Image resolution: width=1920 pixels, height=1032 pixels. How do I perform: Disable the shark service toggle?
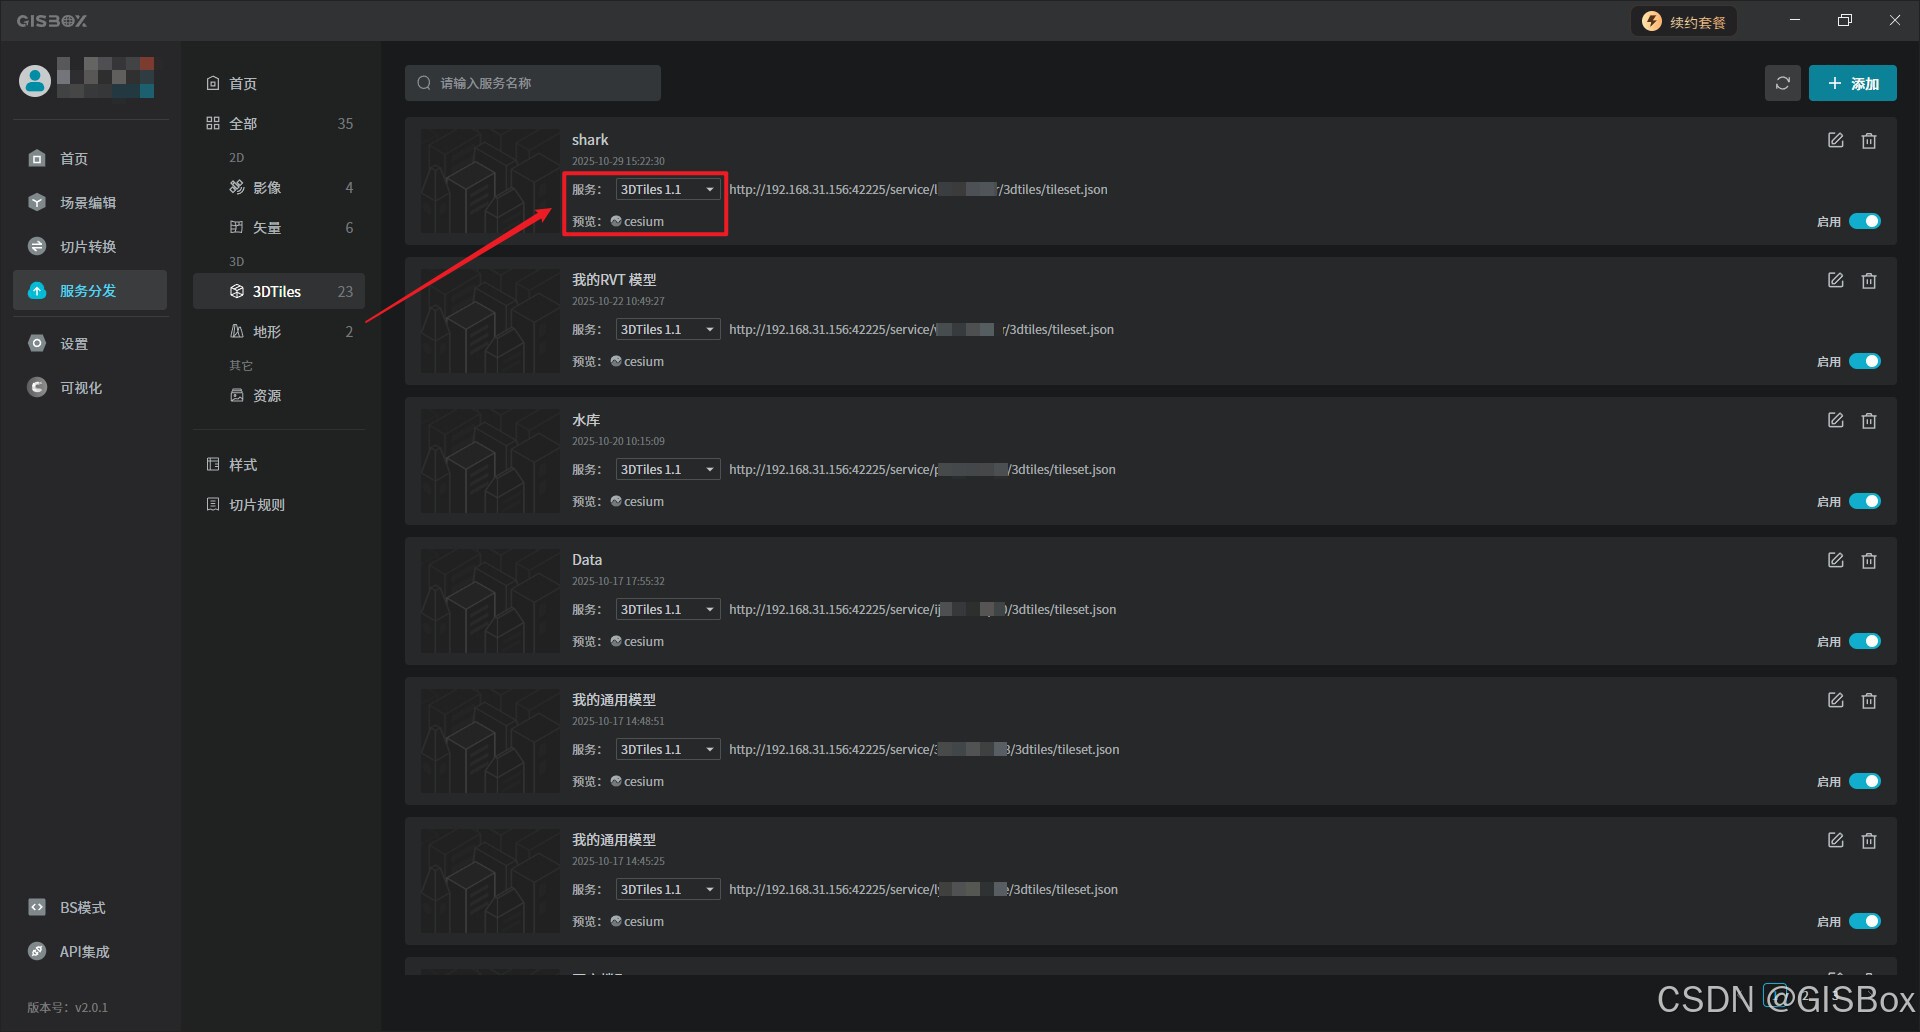click(x=1864, y=221)
